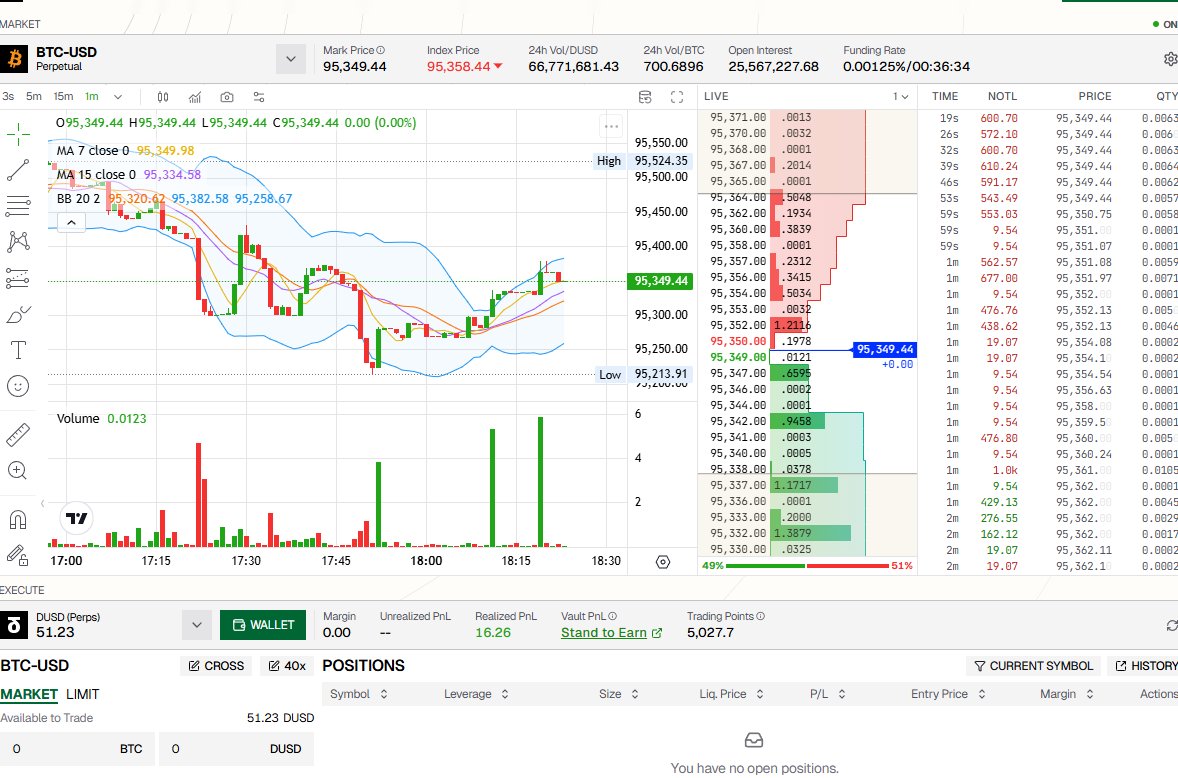Toggle lock all drawing tools
Image resolution: width=1178 pixels, height=778 pixels.
18,556
